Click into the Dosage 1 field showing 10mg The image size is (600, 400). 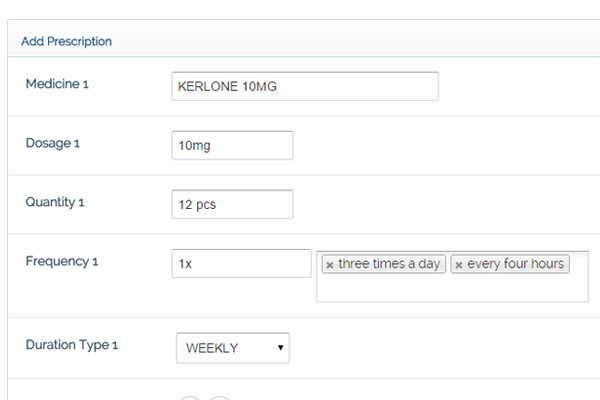232,145
